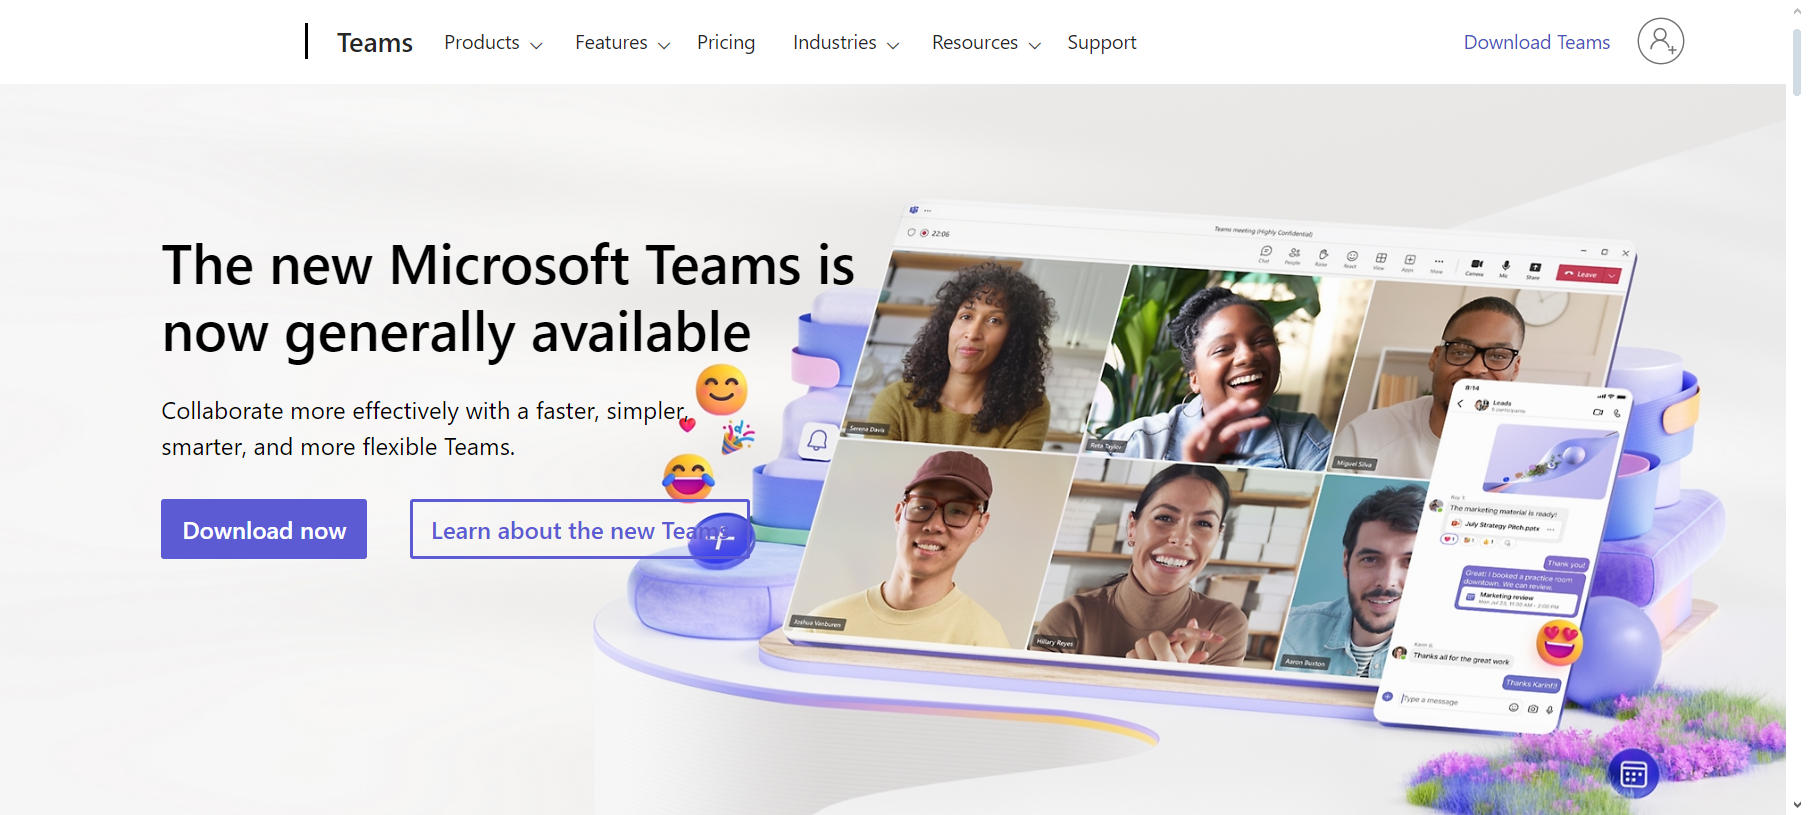1808x815 pixels.
Task: Click the Teams brand name link
Action: pyautogui.click(x=375, y=43)
